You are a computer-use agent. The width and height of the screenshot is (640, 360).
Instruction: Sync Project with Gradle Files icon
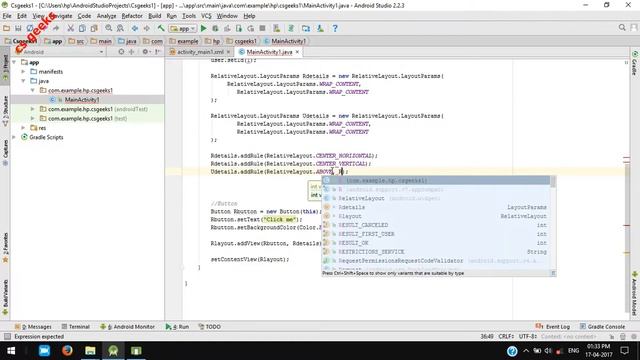[291, 28]
